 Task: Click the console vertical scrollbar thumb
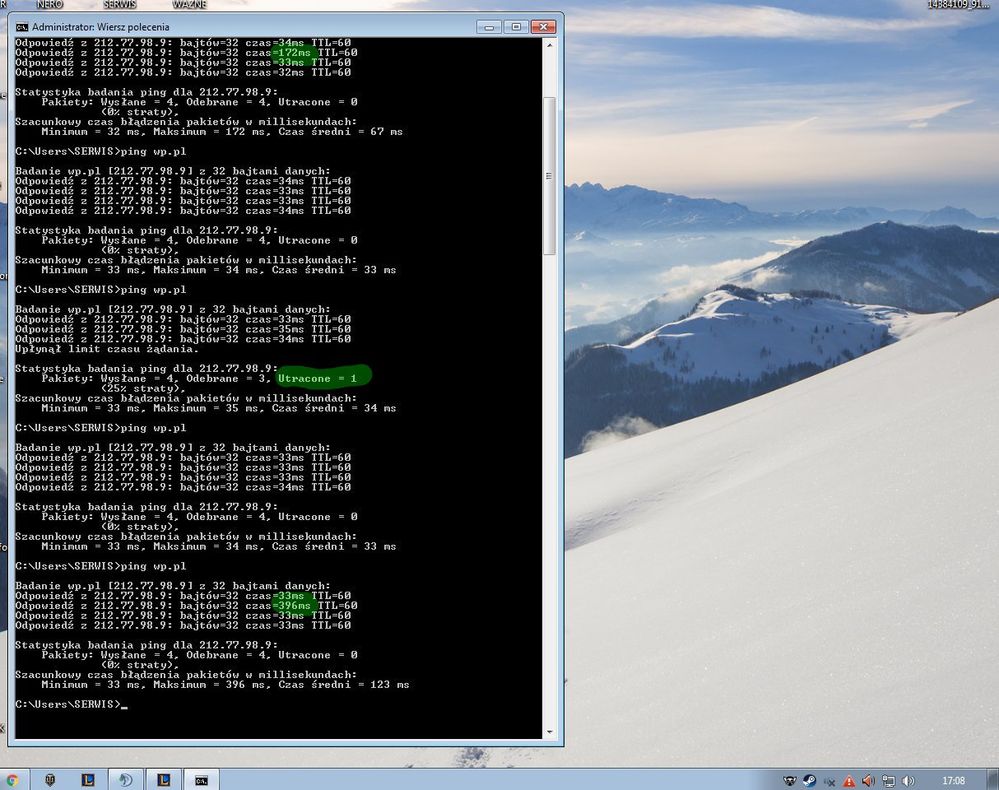(x=549, y=175)
